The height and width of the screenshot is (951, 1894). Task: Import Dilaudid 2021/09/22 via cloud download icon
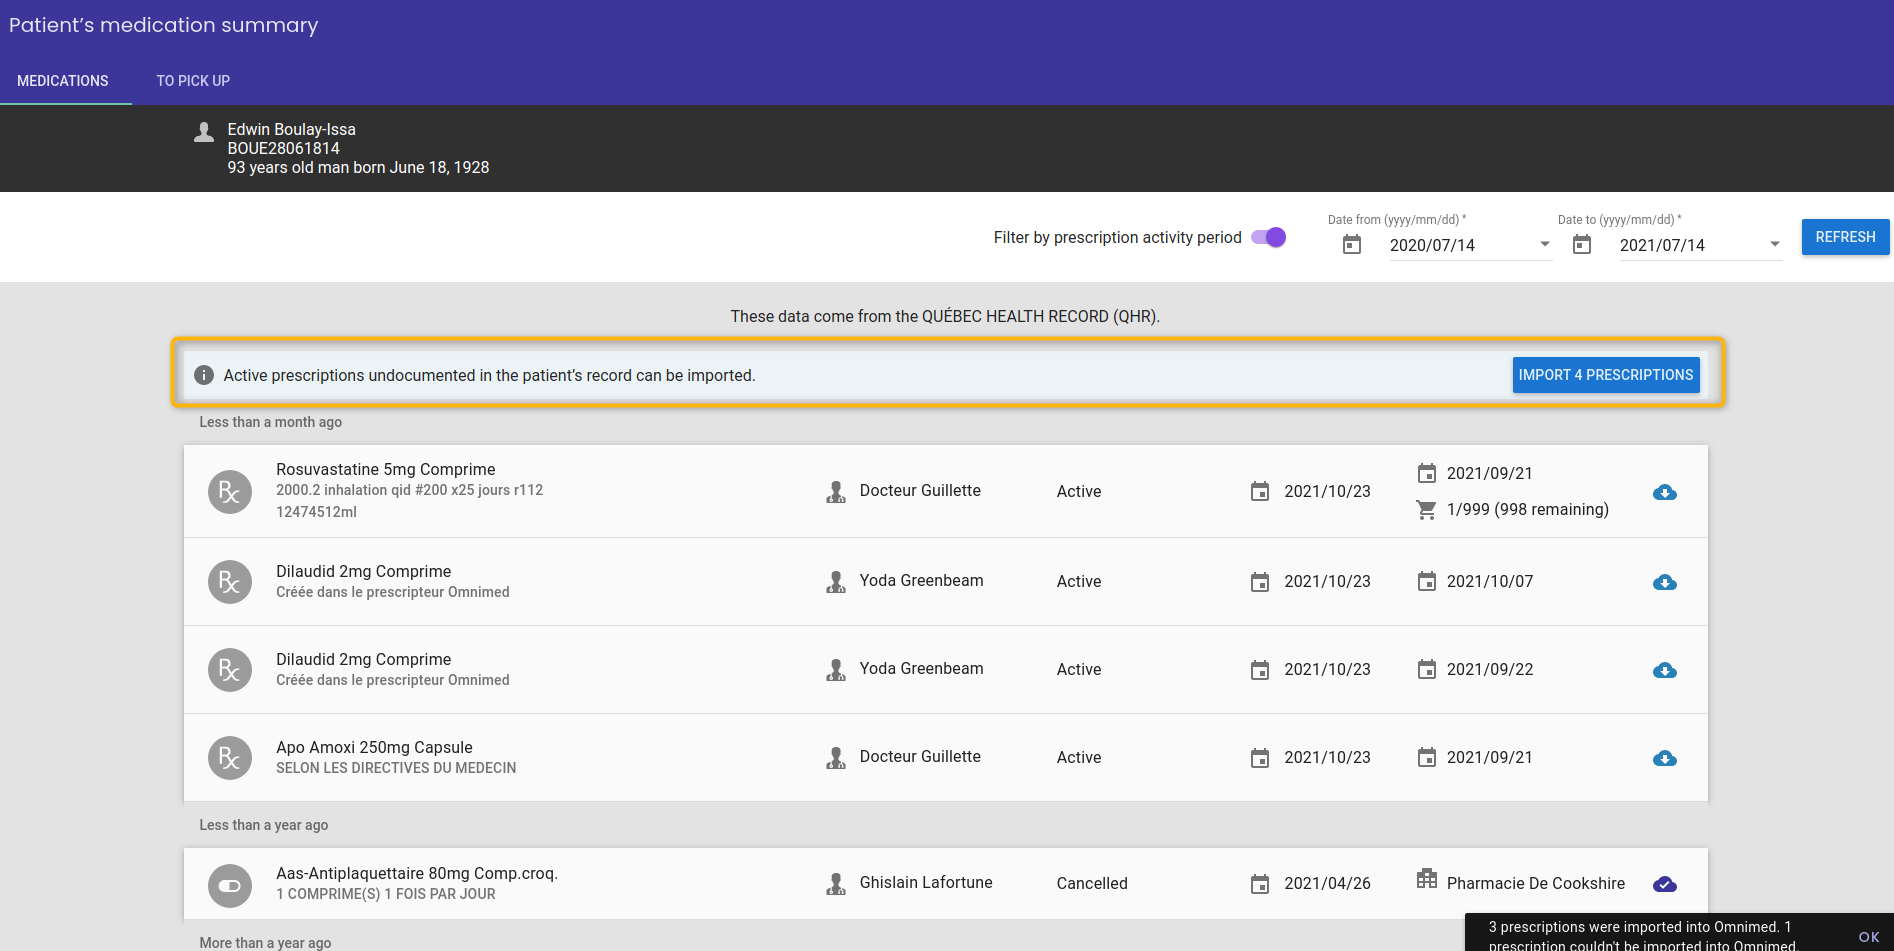(x=1665, y=670)
